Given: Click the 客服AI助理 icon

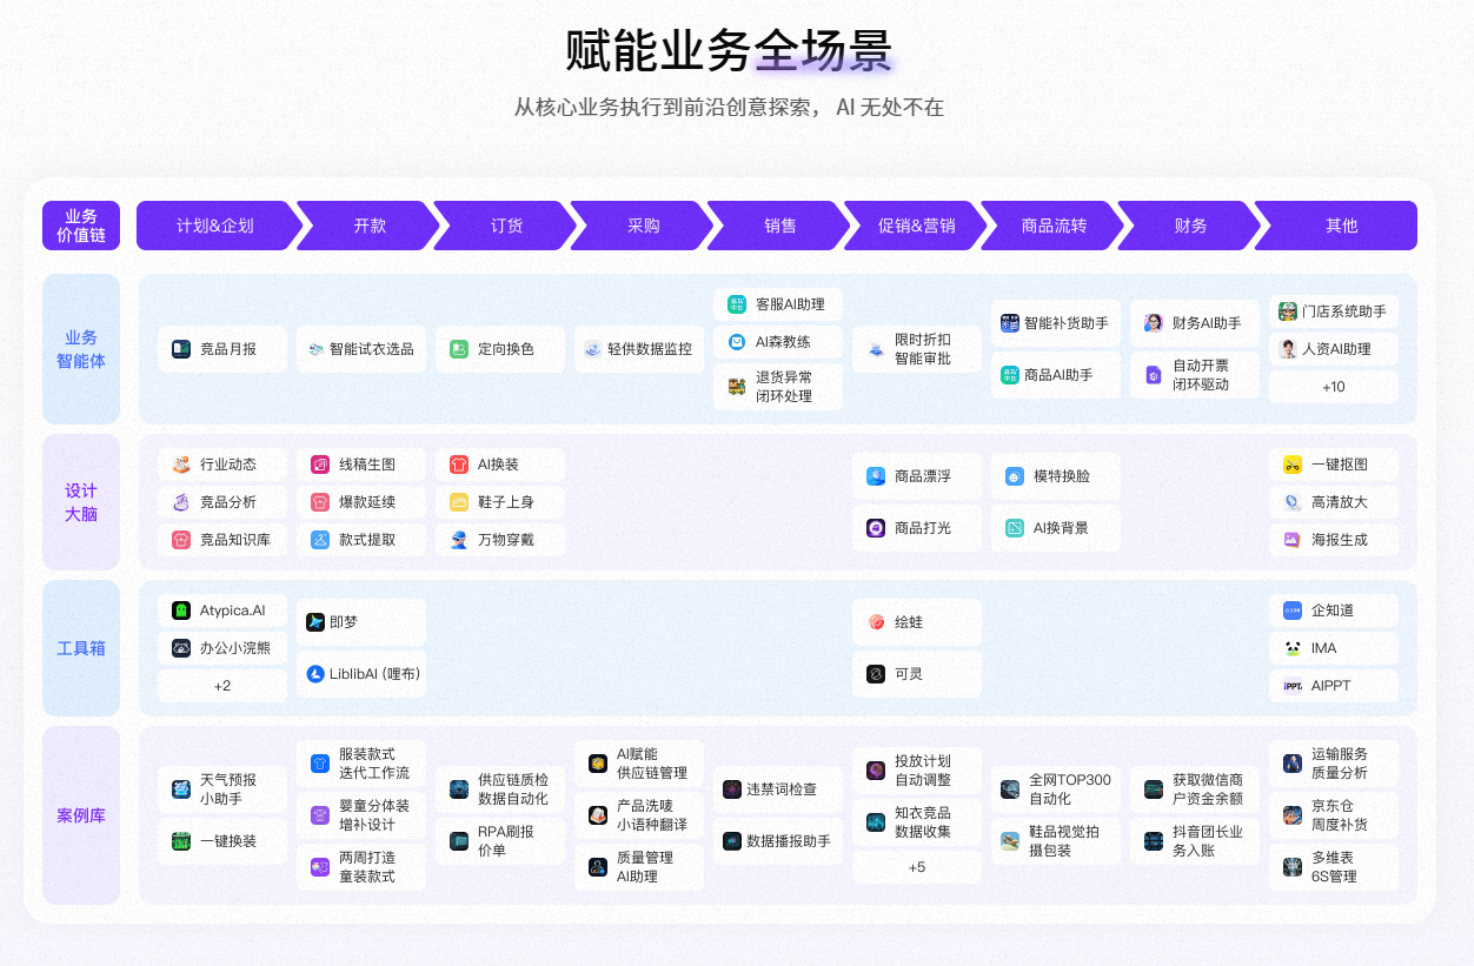Looking at the screenshot, I should point(737,304).
